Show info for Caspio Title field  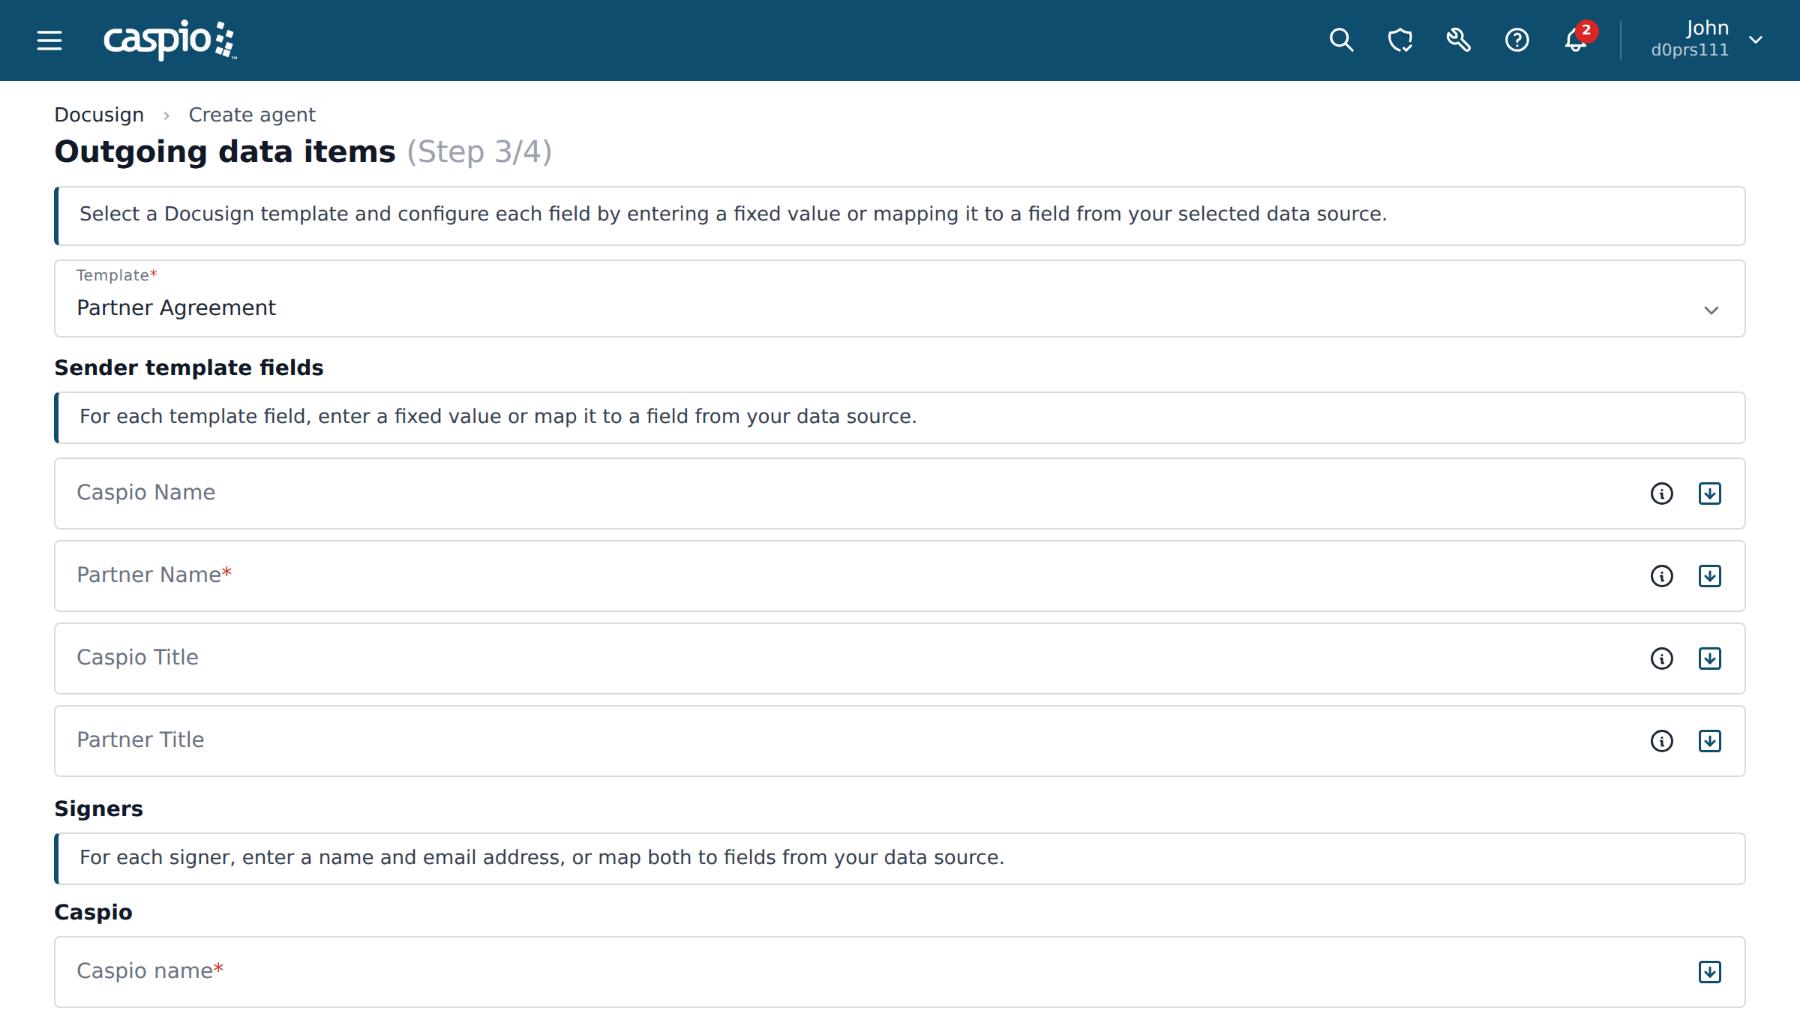pos(1661,658)
